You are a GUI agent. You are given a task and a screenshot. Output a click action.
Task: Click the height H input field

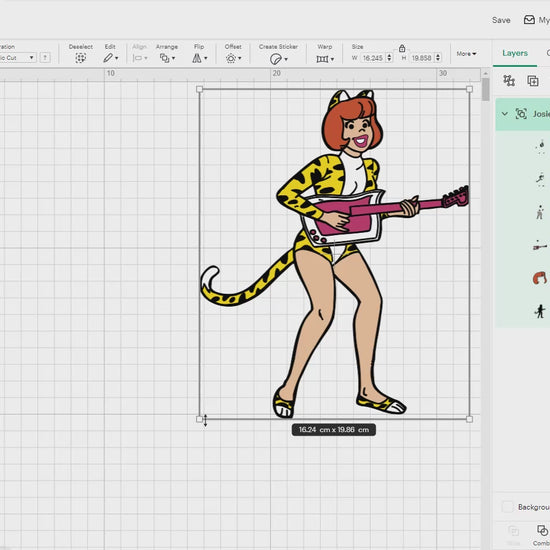tap(422, 58)
